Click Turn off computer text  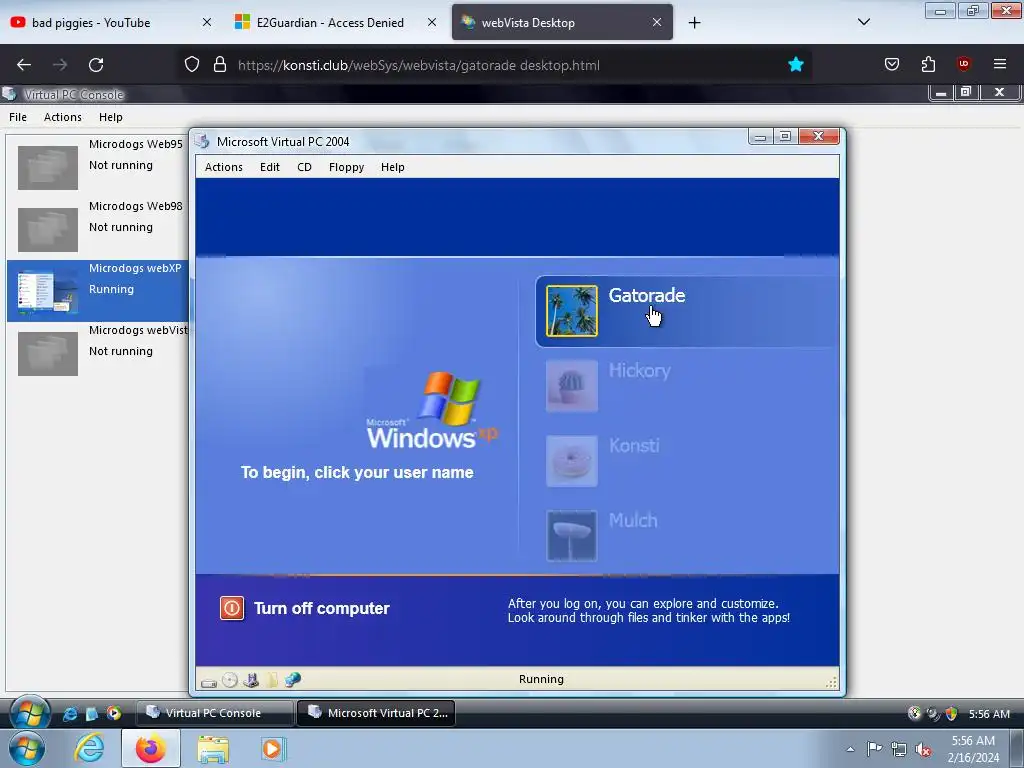click(x=321, y=609)
